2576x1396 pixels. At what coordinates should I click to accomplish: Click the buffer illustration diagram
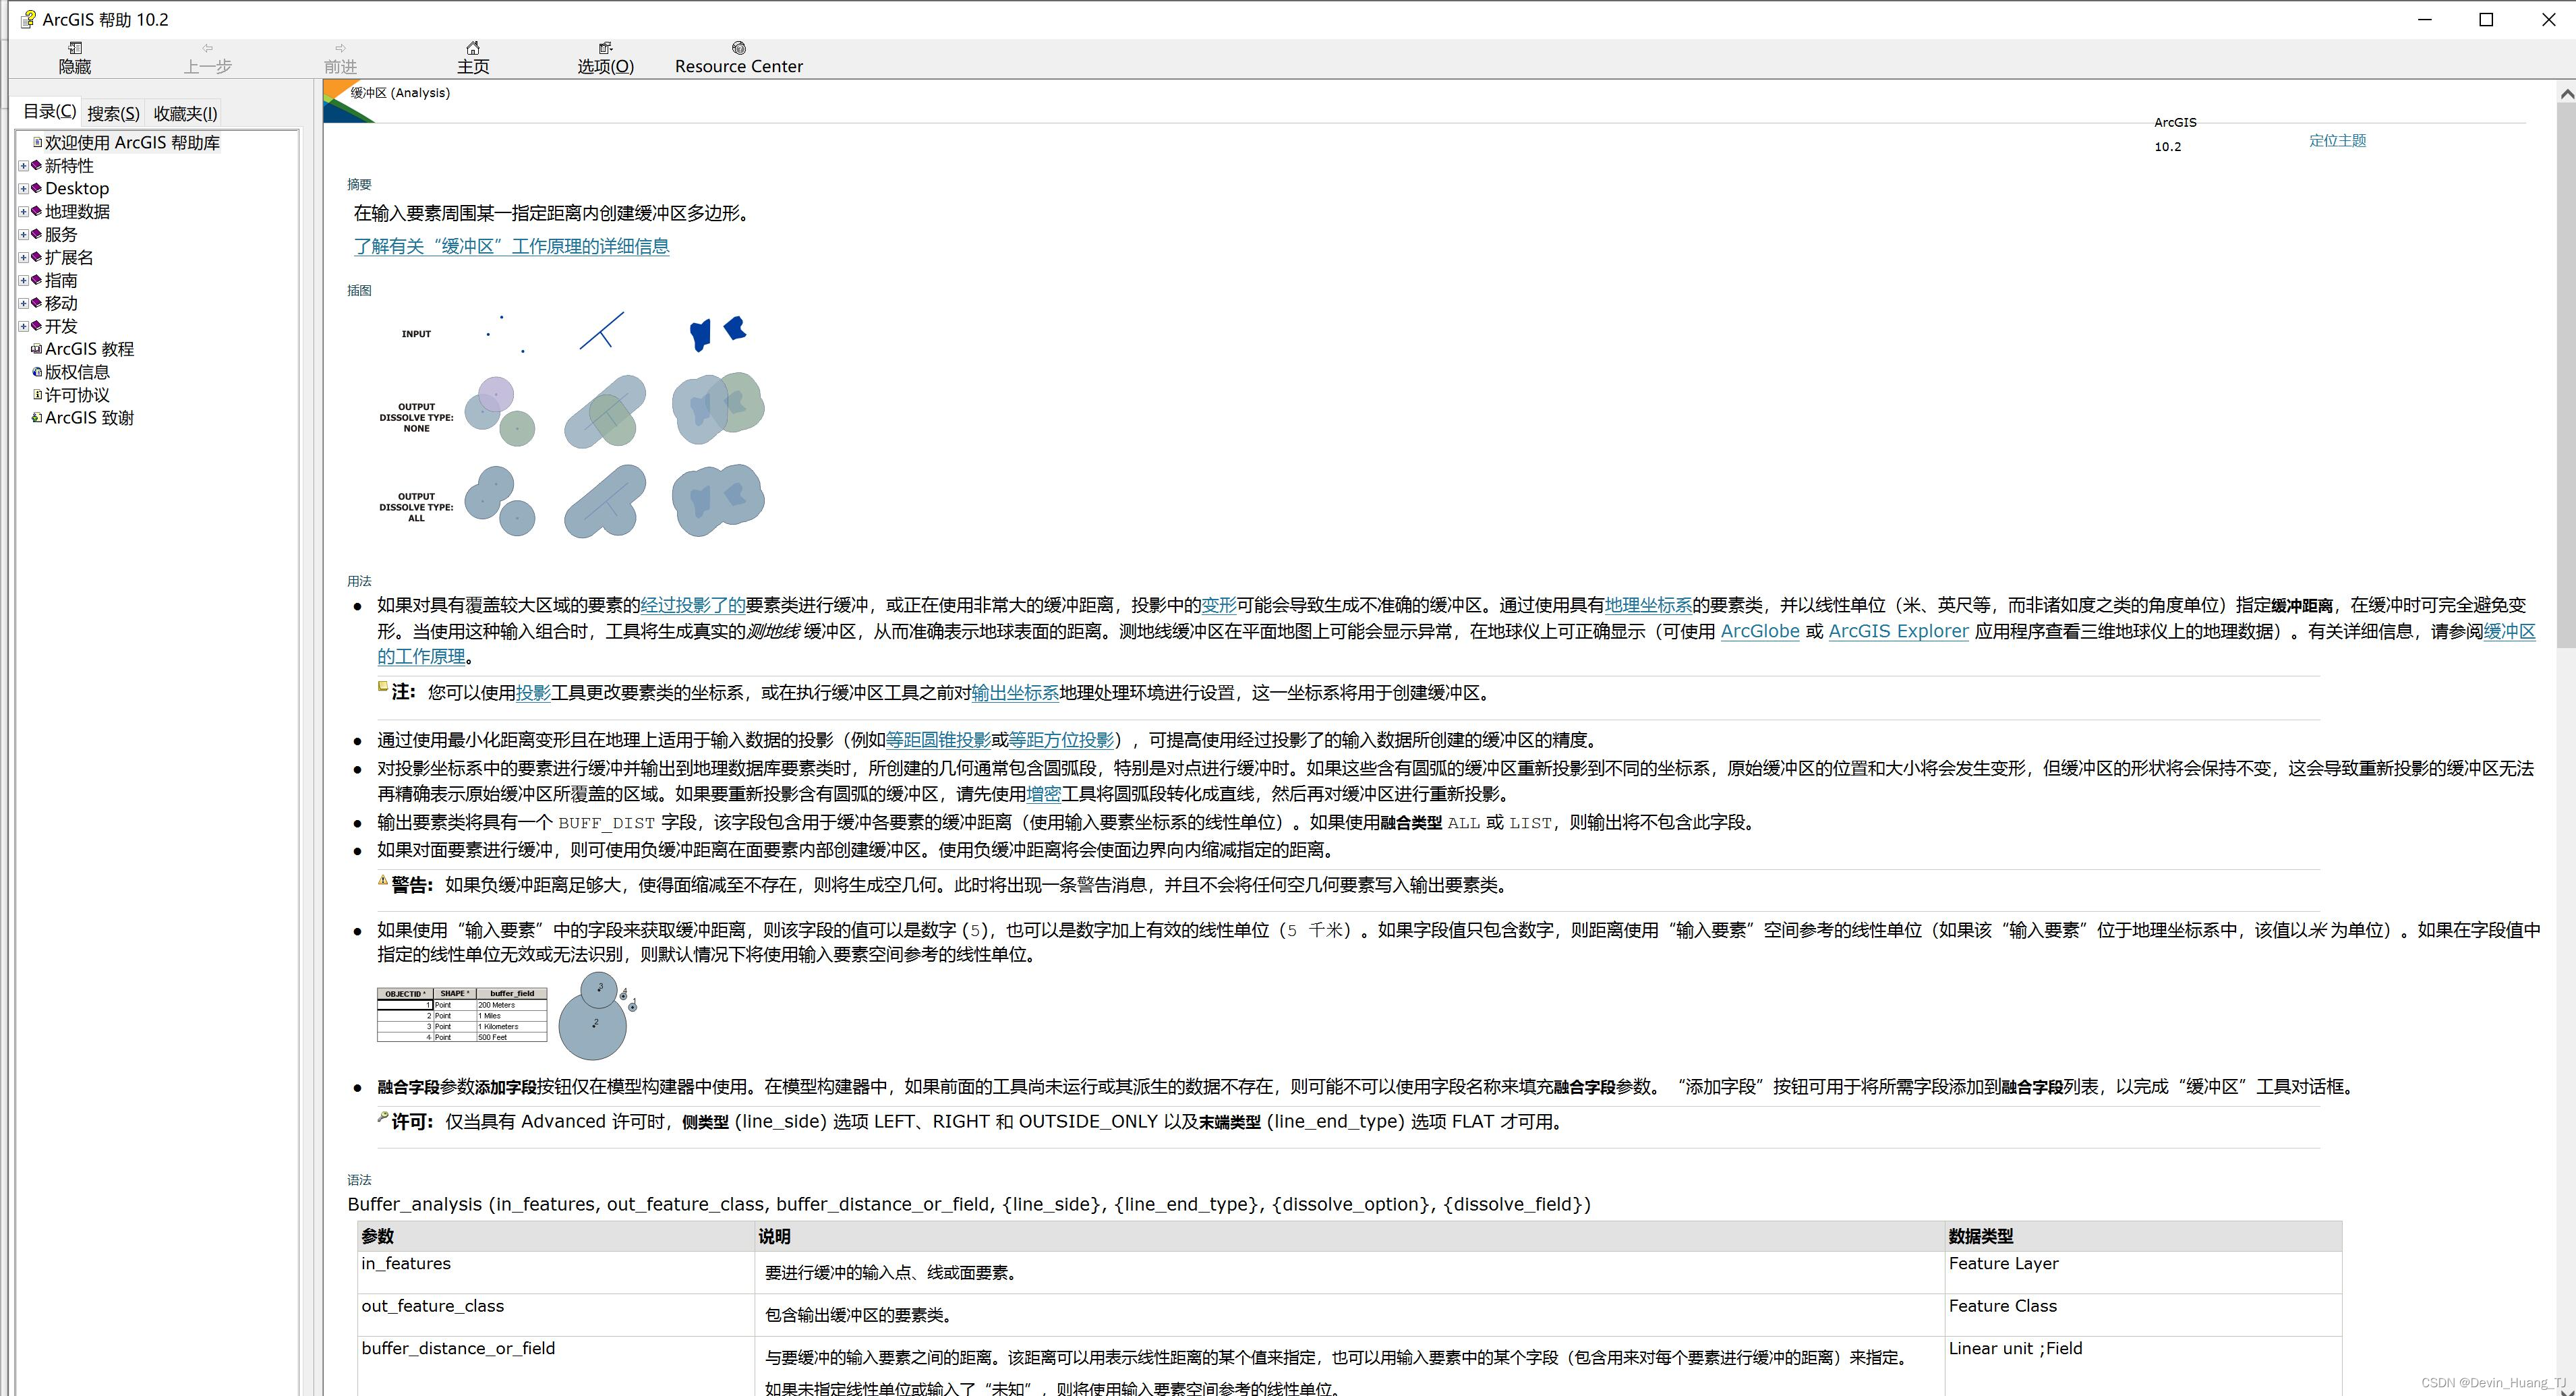click(572, 424)
